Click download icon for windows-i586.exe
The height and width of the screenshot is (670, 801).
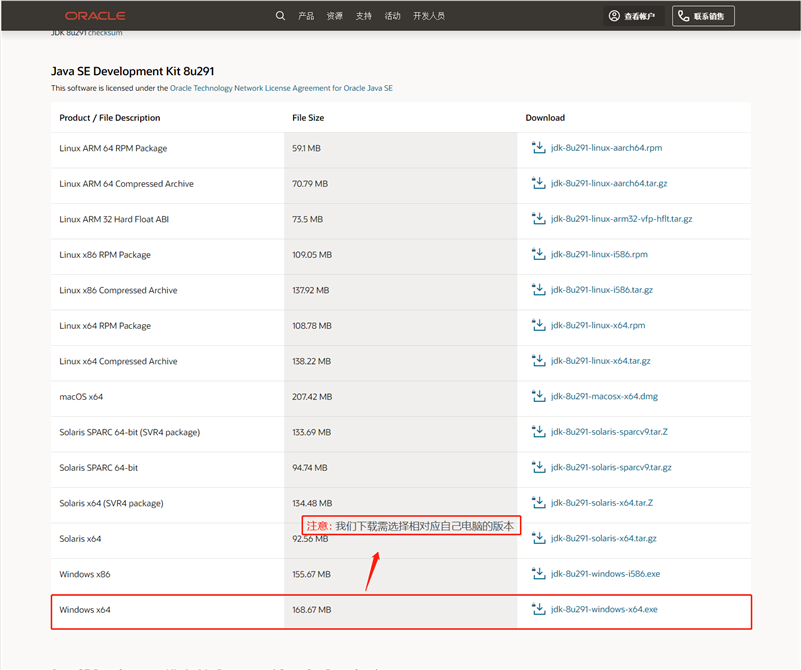click(538, 573)
